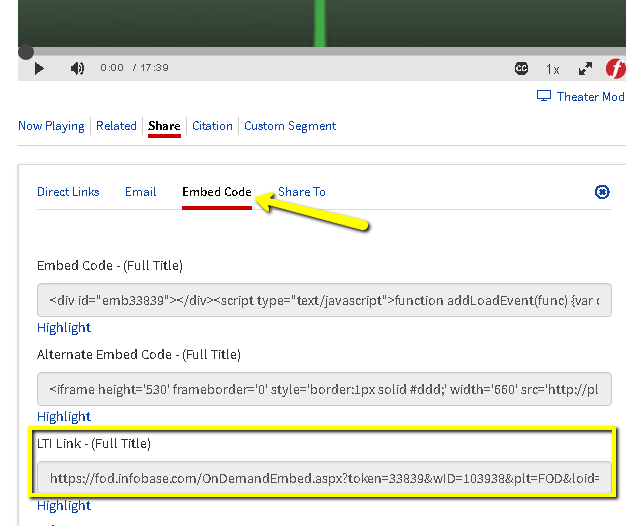Click the 'LTI Link - (Full Title)' label

[x=94, y=444]
